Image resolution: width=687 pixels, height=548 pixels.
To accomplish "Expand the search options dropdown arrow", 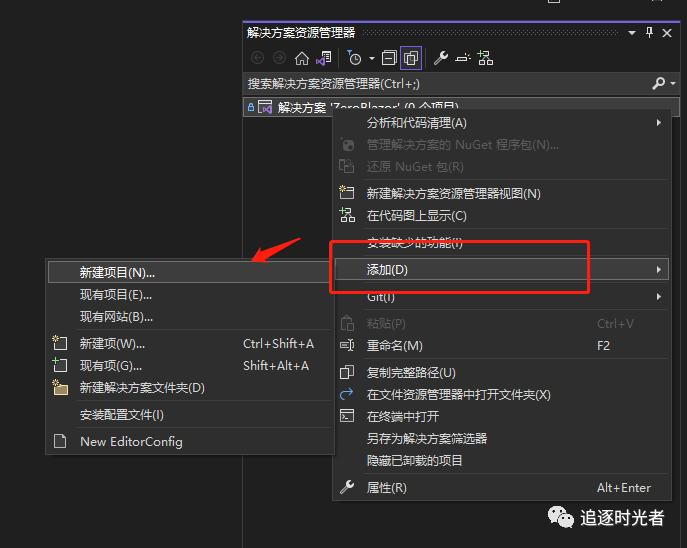I will click(x=671, y=84).
